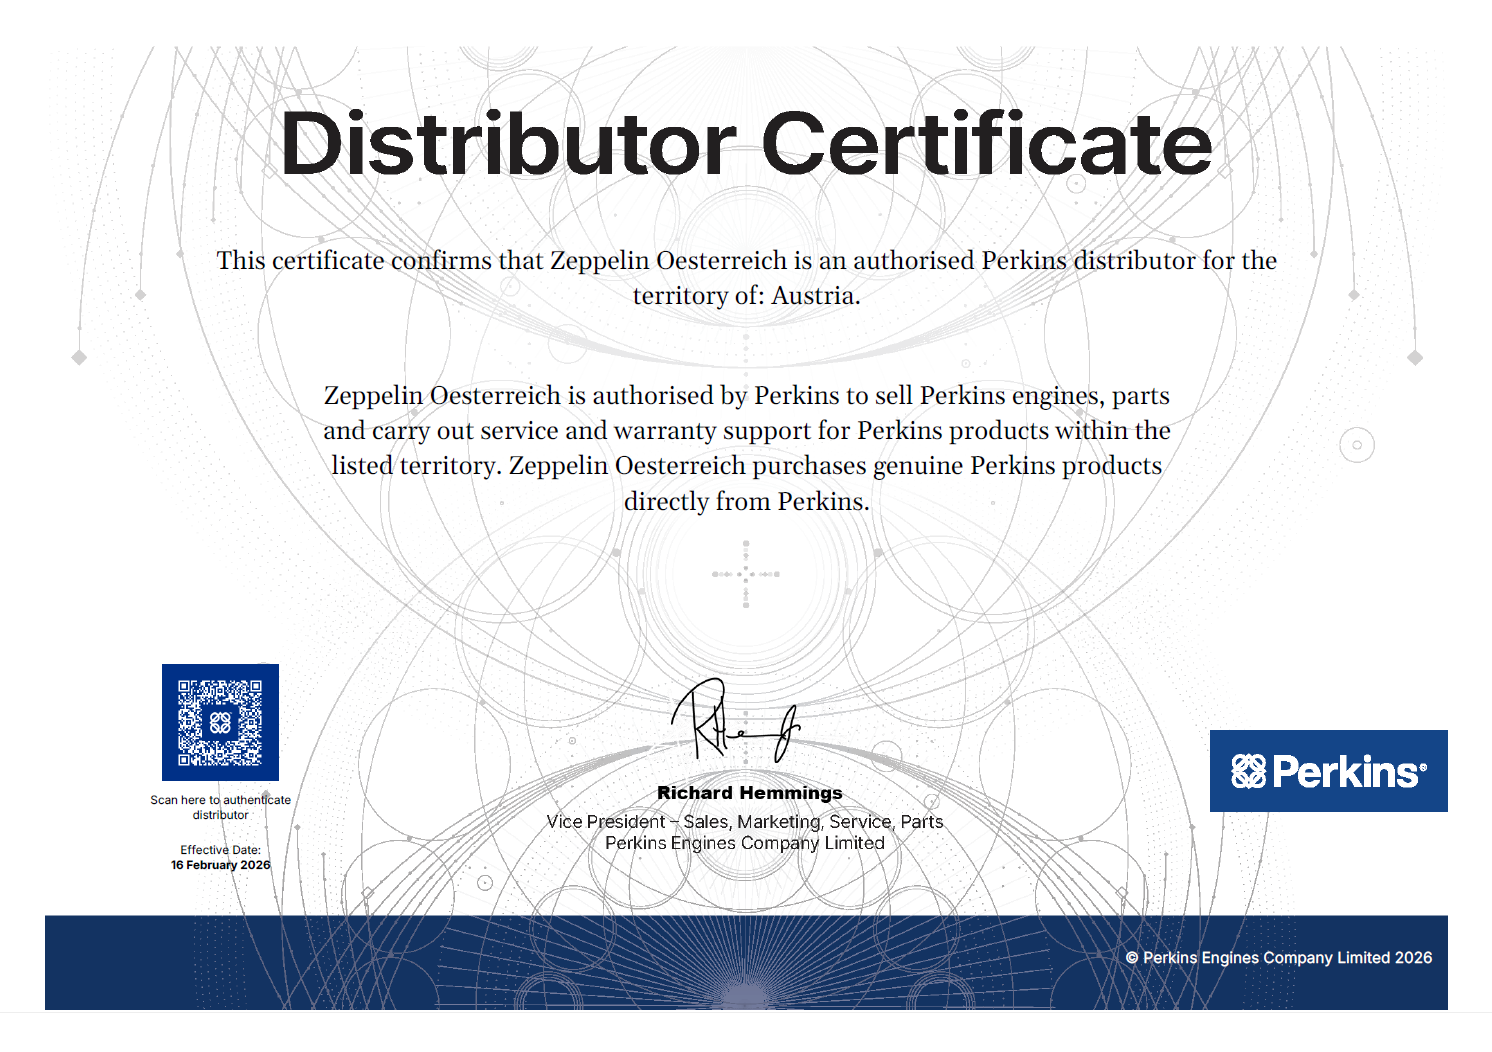
Task: Click Richard Hemmings' handwritten signature
Action: (735, 722)
